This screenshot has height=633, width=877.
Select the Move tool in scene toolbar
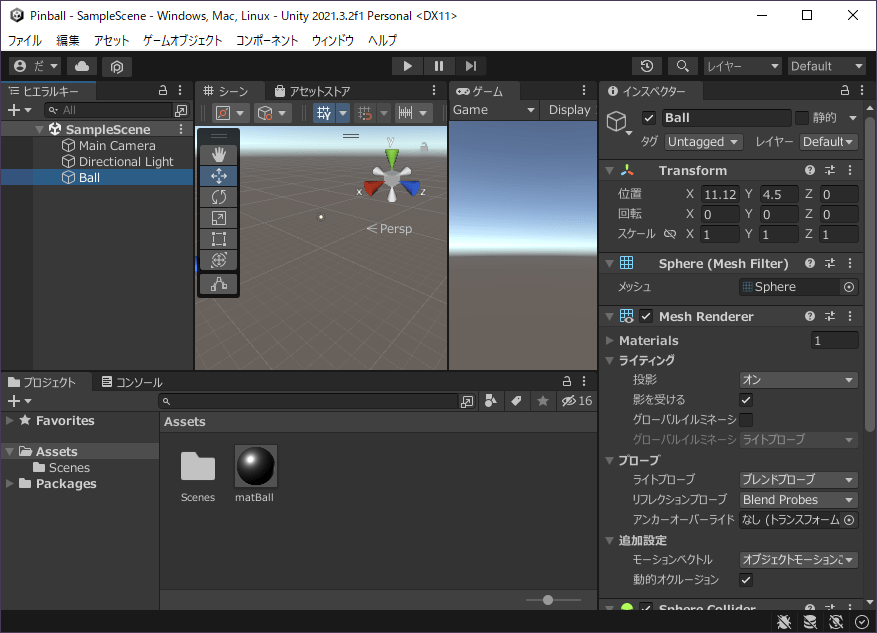coord(219,176)
